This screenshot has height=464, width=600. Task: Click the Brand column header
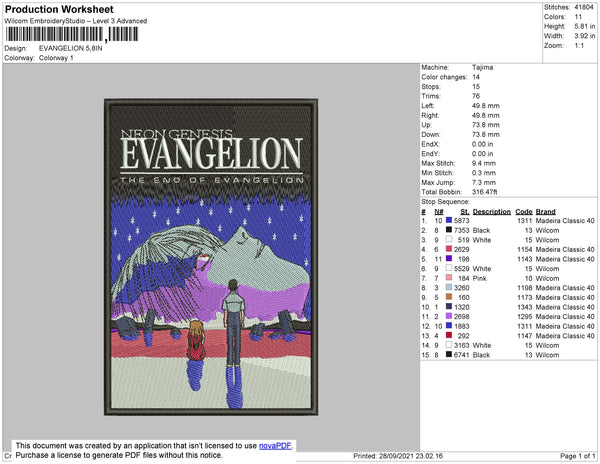pos(545,212)
